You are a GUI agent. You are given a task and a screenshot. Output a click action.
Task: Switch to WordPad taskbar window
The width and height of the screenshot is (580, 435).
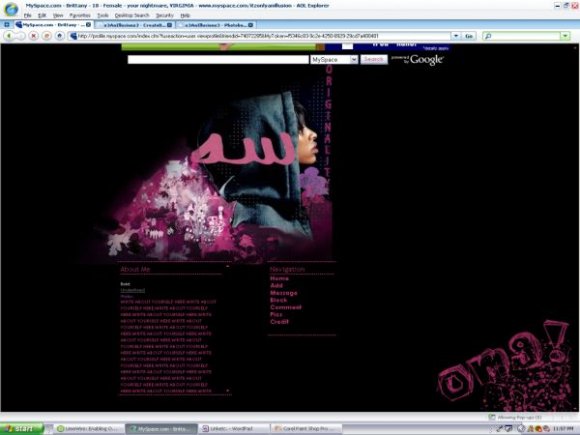[x=232, y=429]
